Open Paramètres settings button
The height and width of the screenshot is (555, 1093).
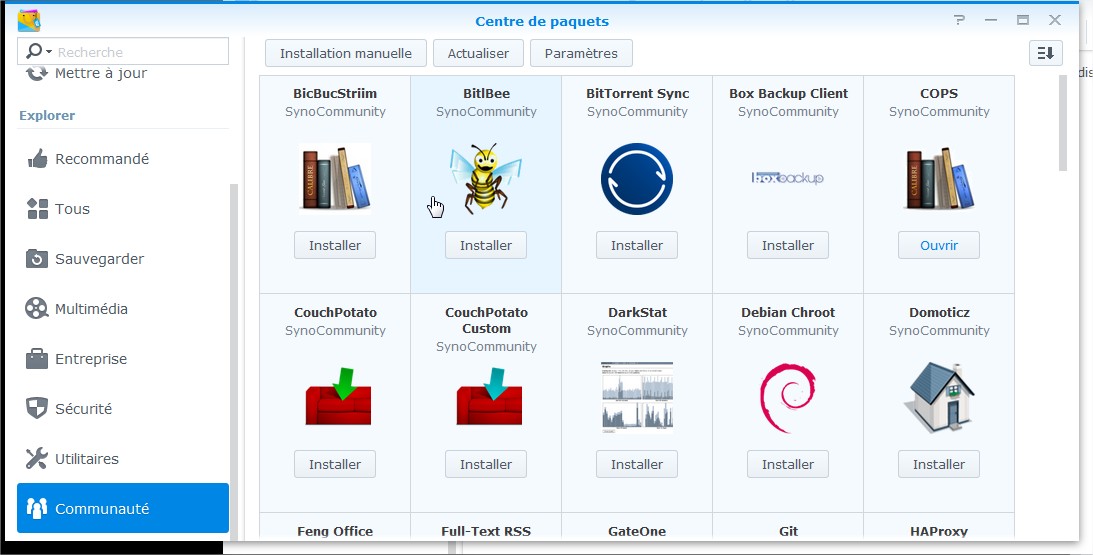pos(581,53)
